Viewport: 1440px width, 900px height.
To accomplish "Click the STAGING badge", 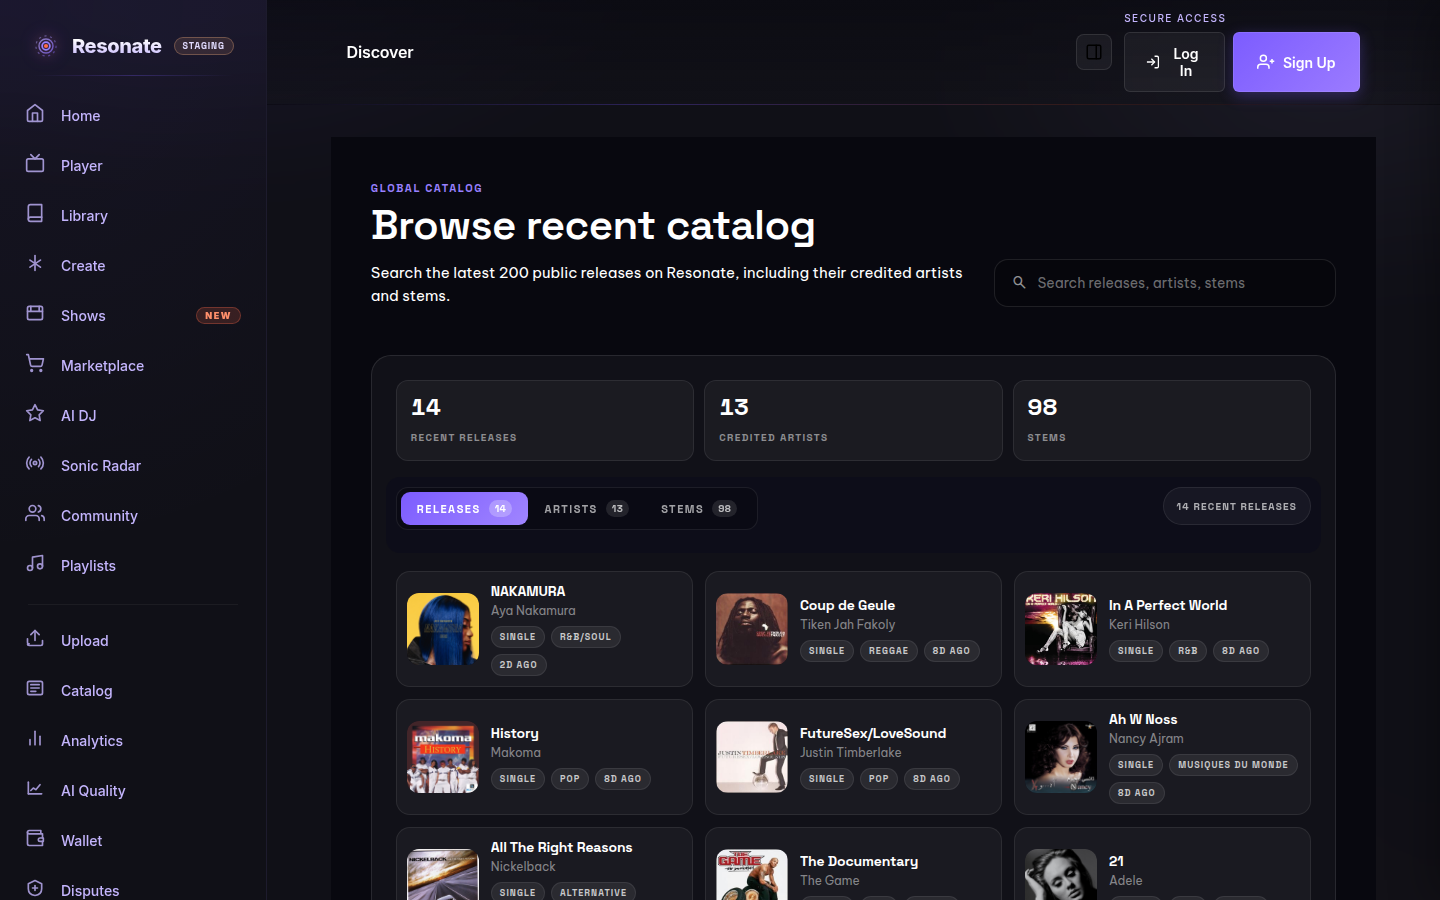I will point(204,46).
